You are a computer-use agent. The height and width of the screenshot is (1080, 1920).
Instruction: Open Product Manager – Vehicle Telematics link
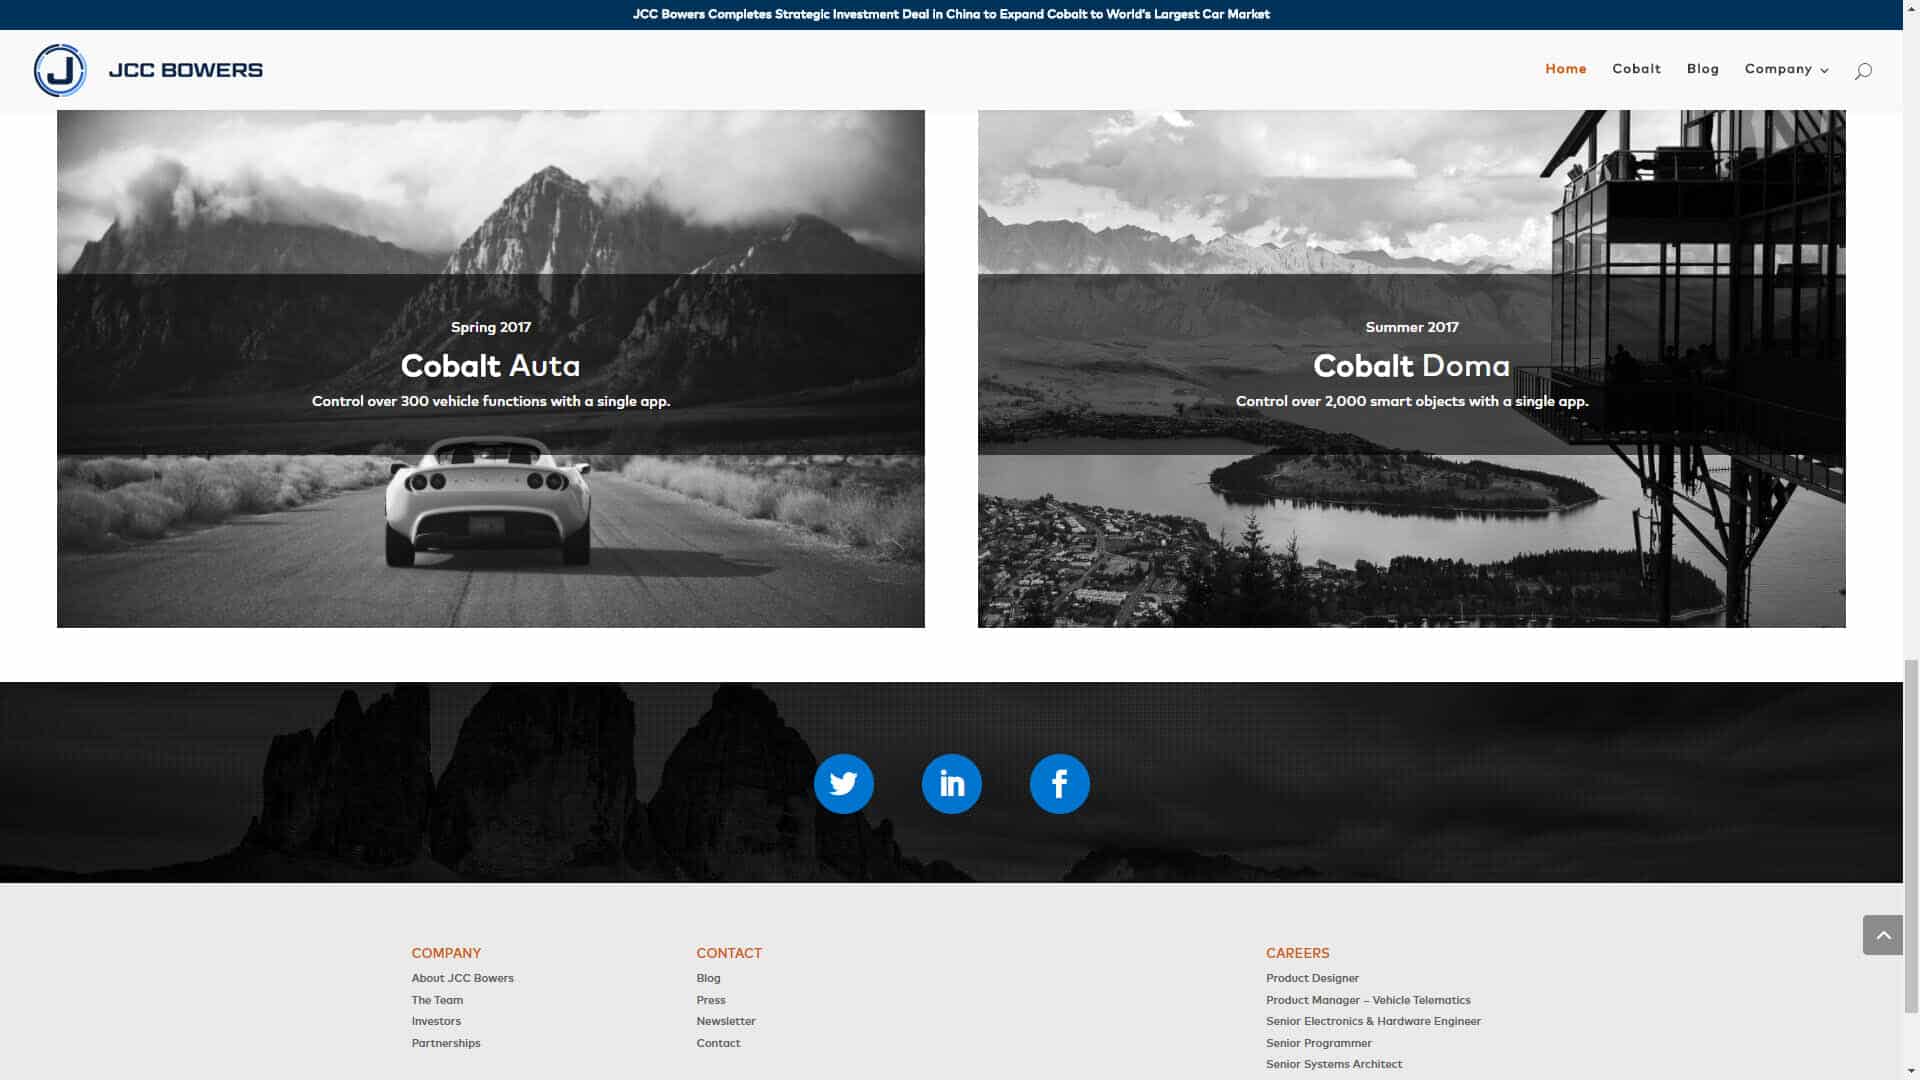pyautogui.click(x=1368, y=1000)
